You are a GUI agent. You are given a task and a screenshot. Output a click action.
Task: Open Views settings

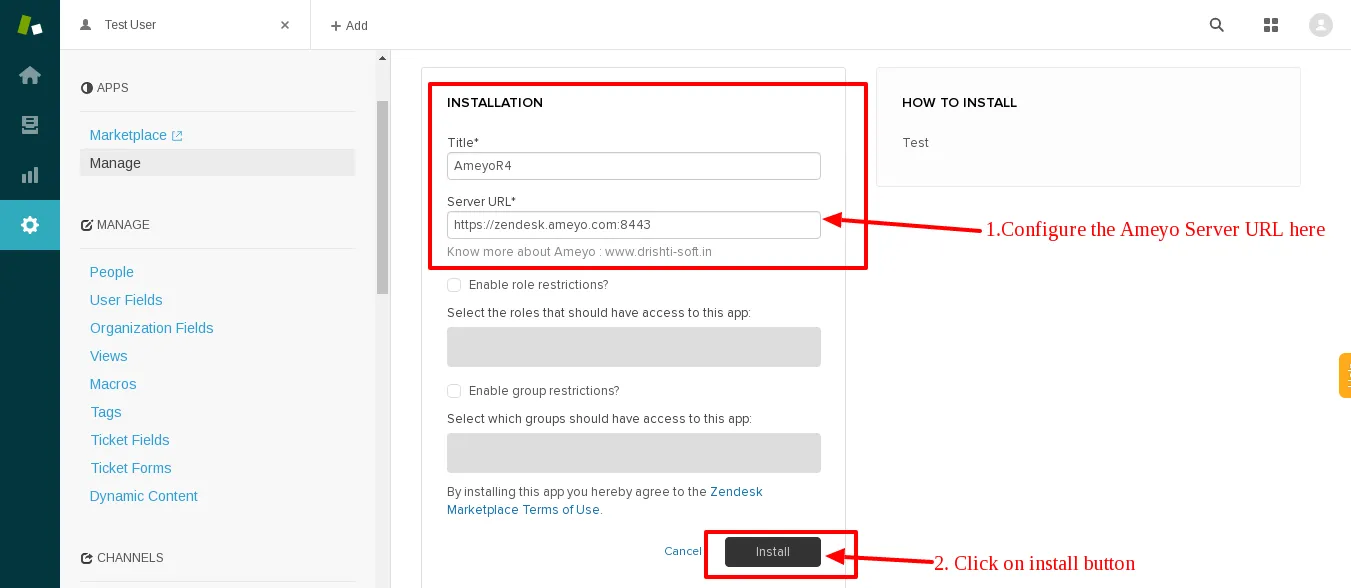click(x=108, y=356)
